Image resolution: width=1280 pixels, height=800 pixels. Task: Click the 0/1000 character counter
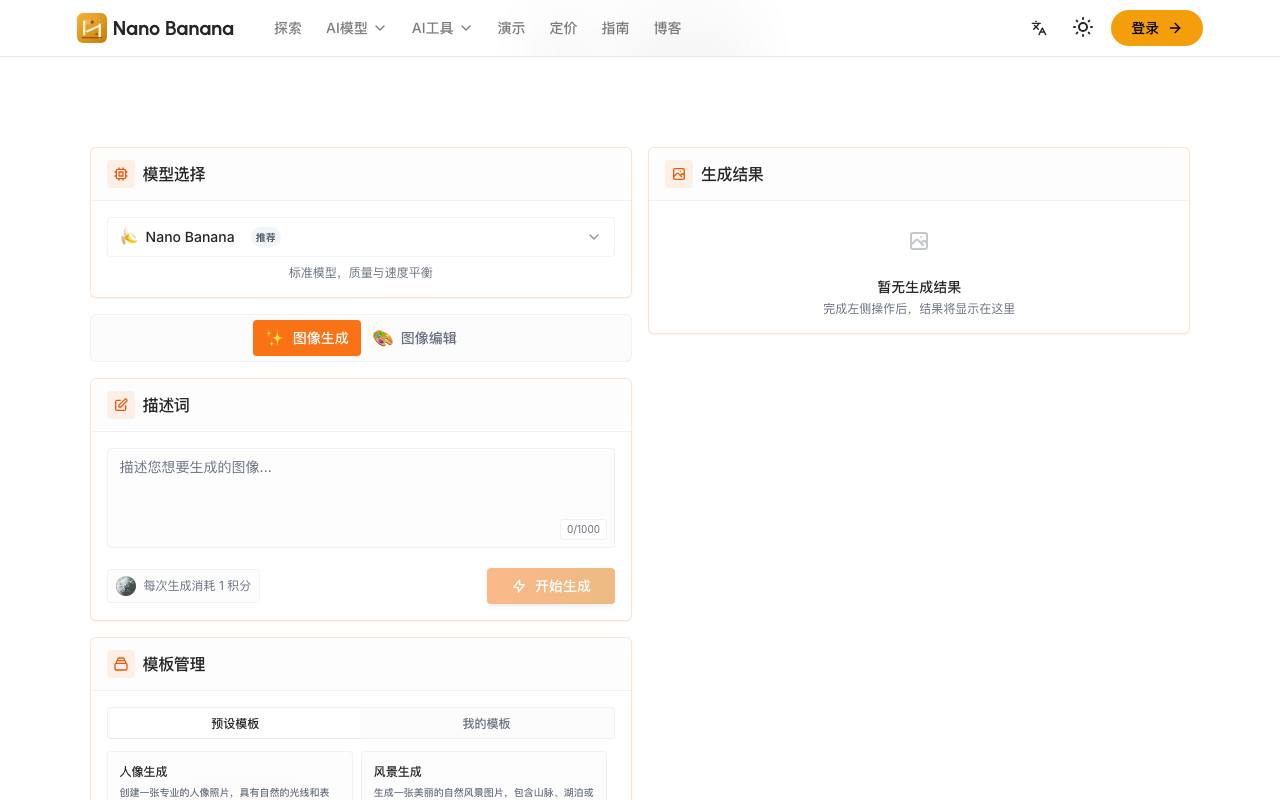pos(584,529)
